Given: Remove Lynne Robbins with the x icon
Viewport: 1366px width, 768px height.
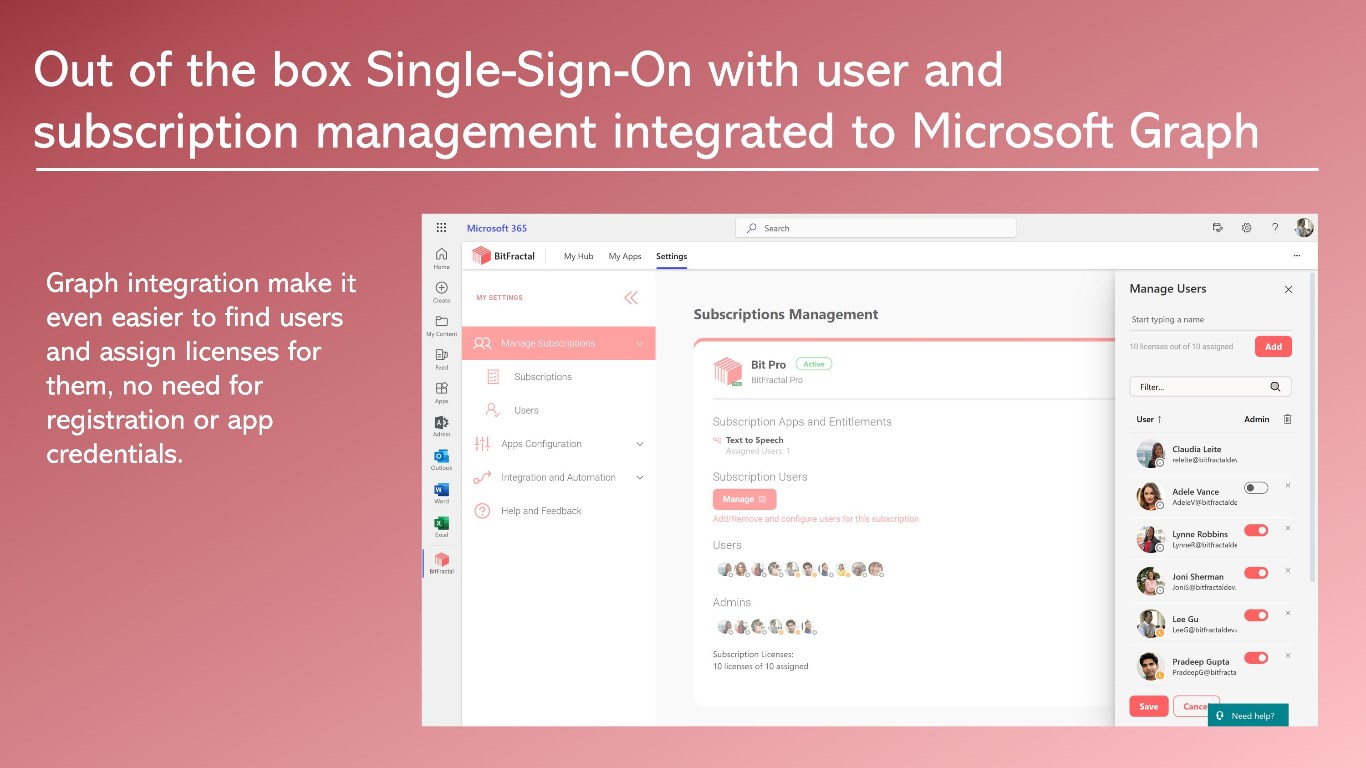Looking at the screenshot, I should (1287, 528).
